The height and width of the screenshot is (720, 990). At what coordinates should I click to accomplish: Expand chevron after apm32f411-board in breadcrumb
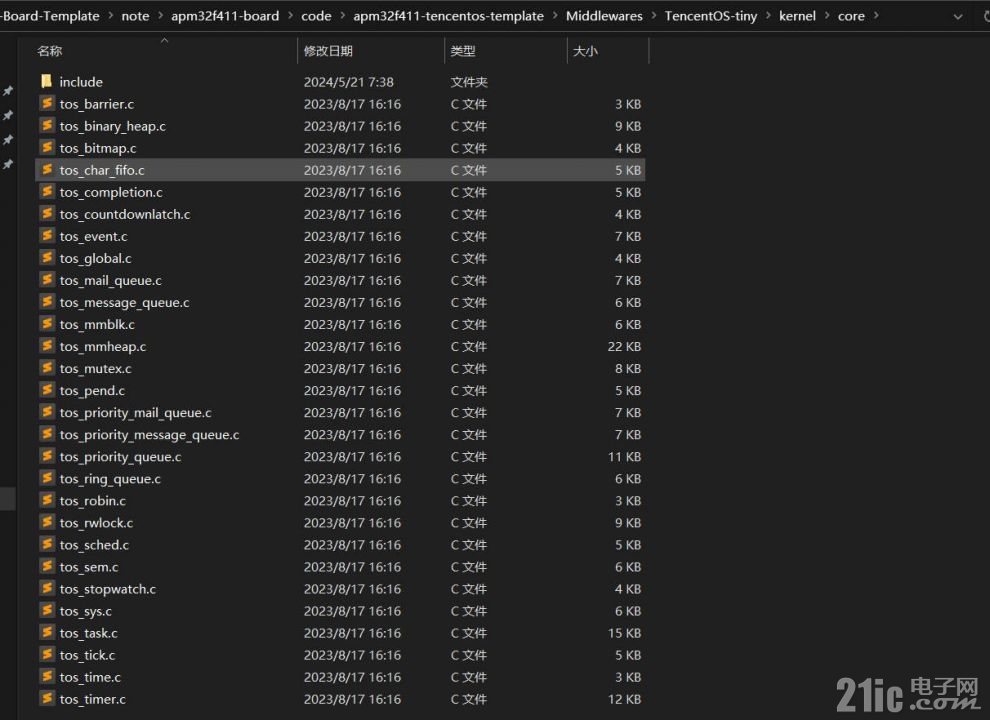pyautogui.click(x=290, y=16)
